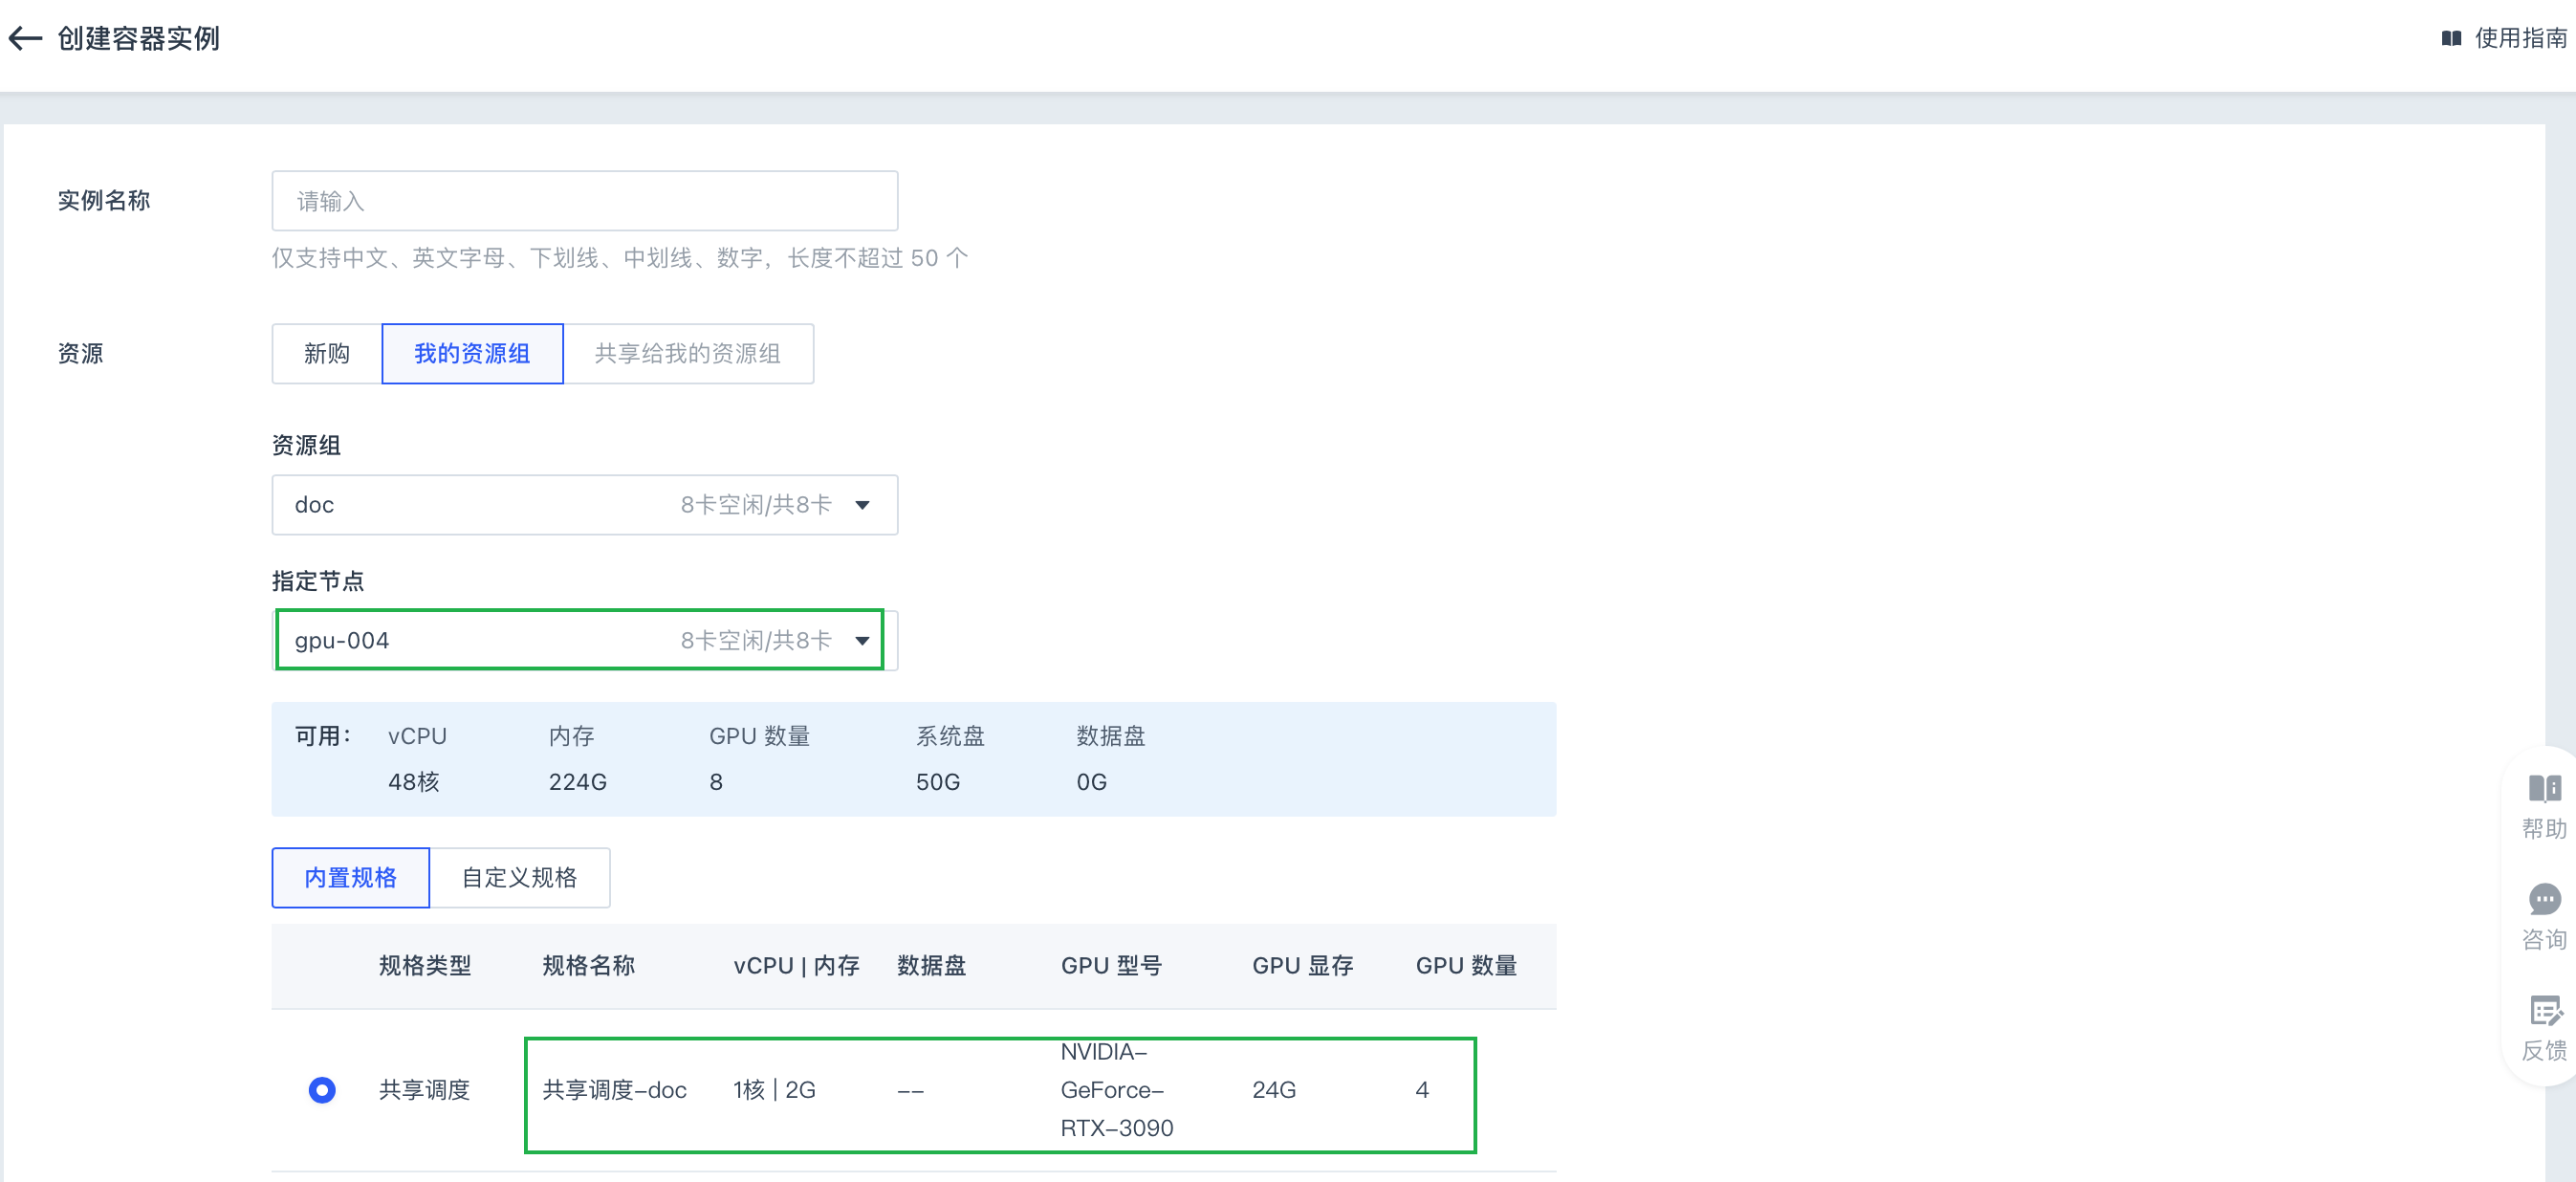
Task: Click the vCPU | 内存 column header
Action: pyautogui.click(x=796, y=966)
